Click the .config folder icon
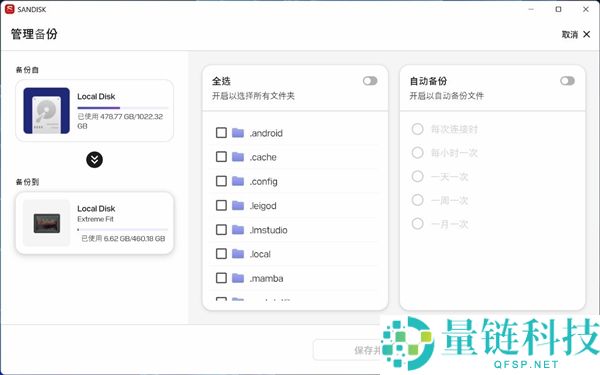This screenshot has height=375, width=600. pyautogui.click(x=238, y=181)
